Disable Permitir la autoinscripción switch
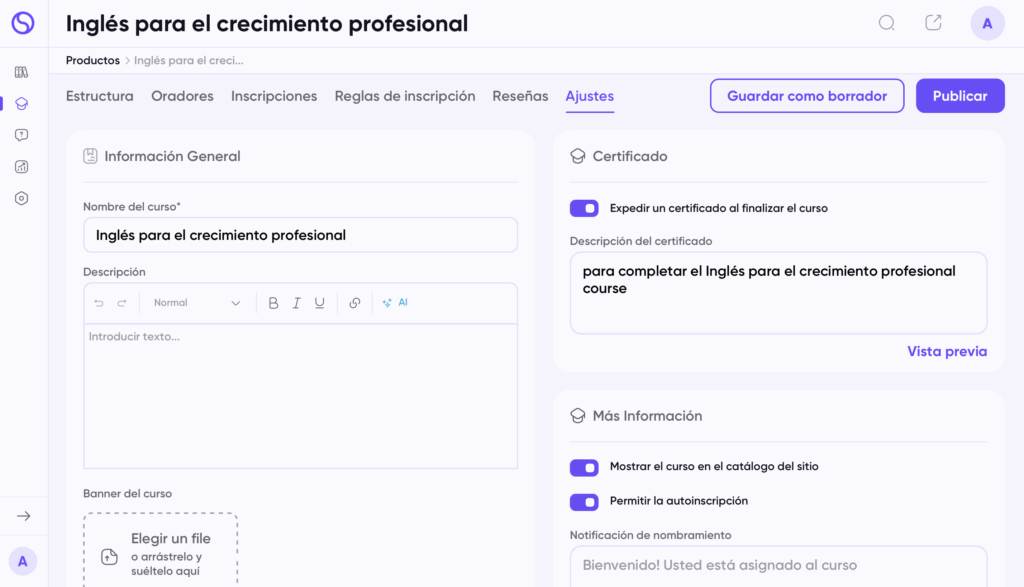Screen dimensions: 1024x587 584,501
